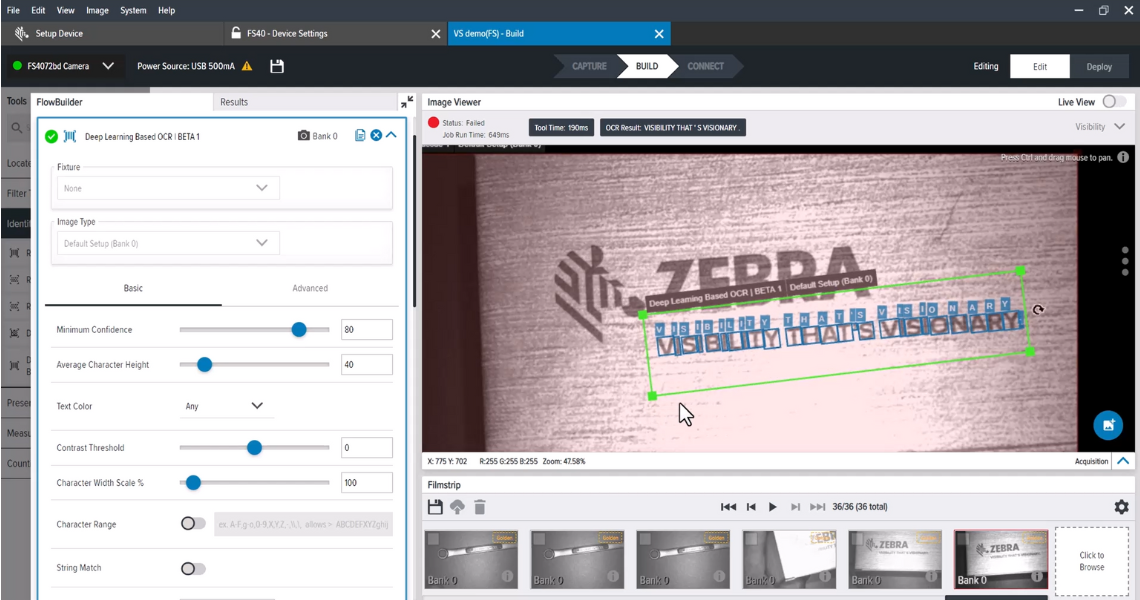Check the second filmstrip thumbnail checkbox
This screenshot has height=600, width=1140.
tap(539, 539)
